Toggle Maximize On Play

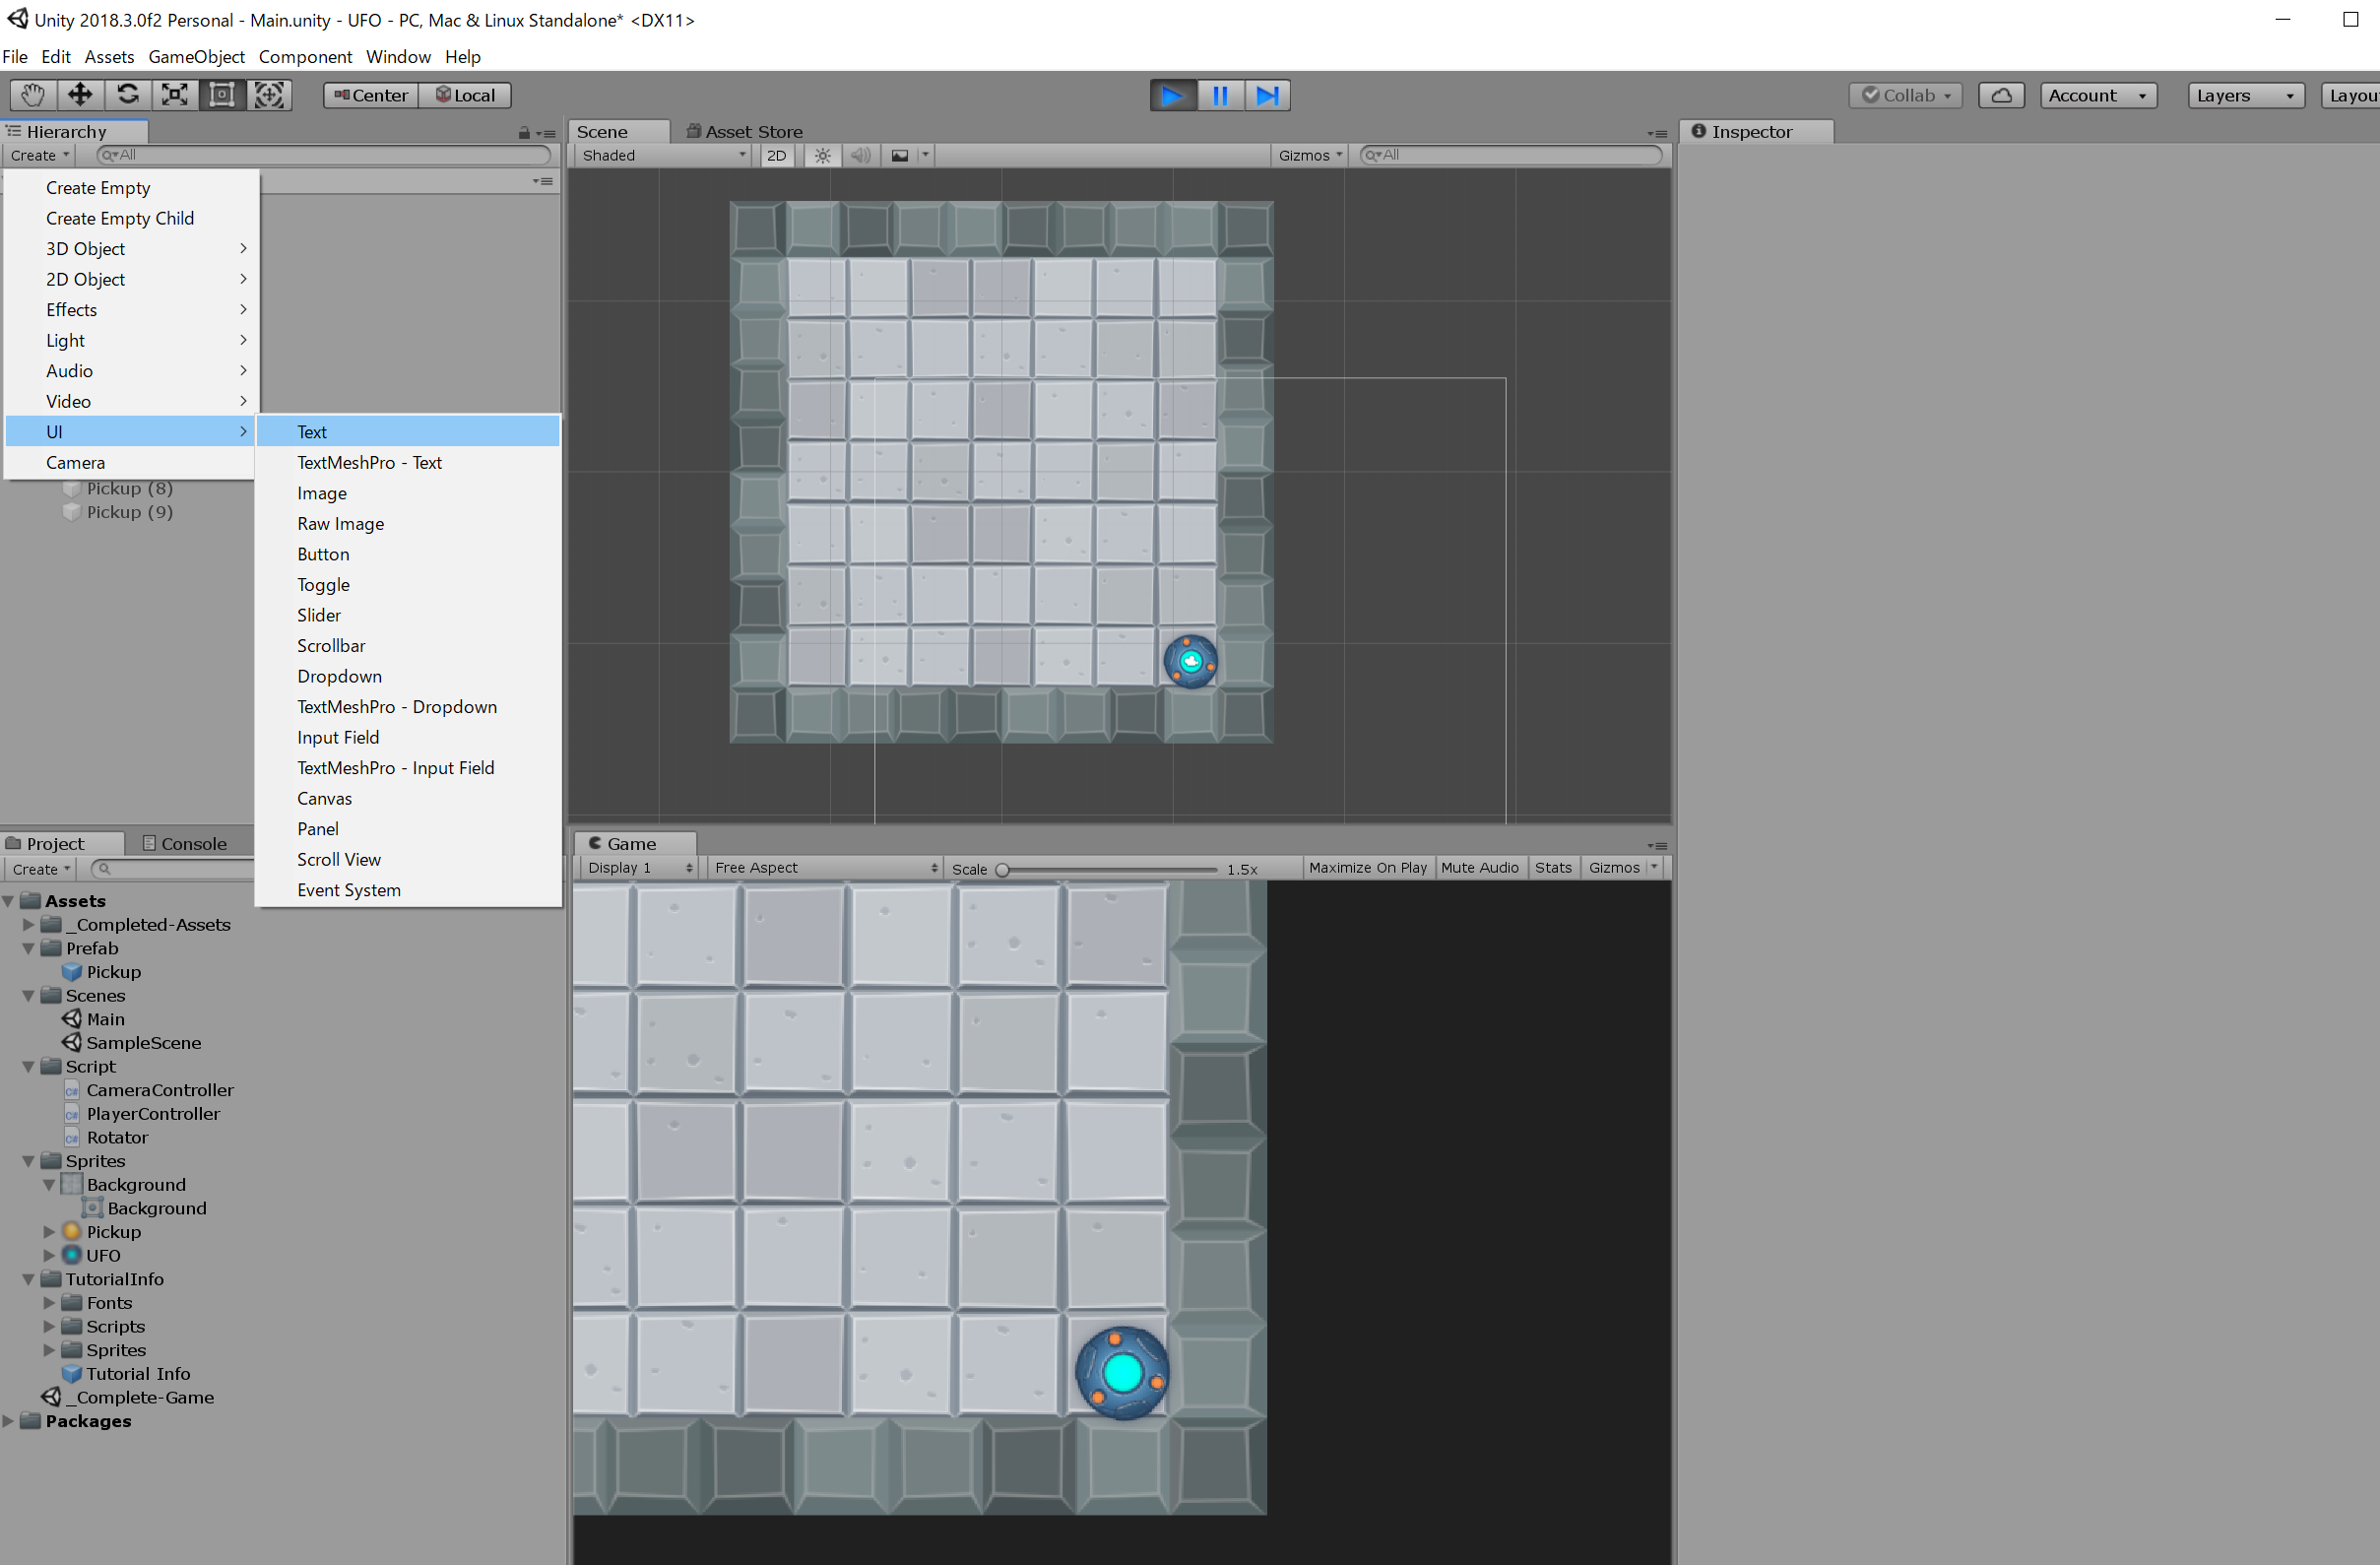pyautogui.click(x=1367, y=868)
